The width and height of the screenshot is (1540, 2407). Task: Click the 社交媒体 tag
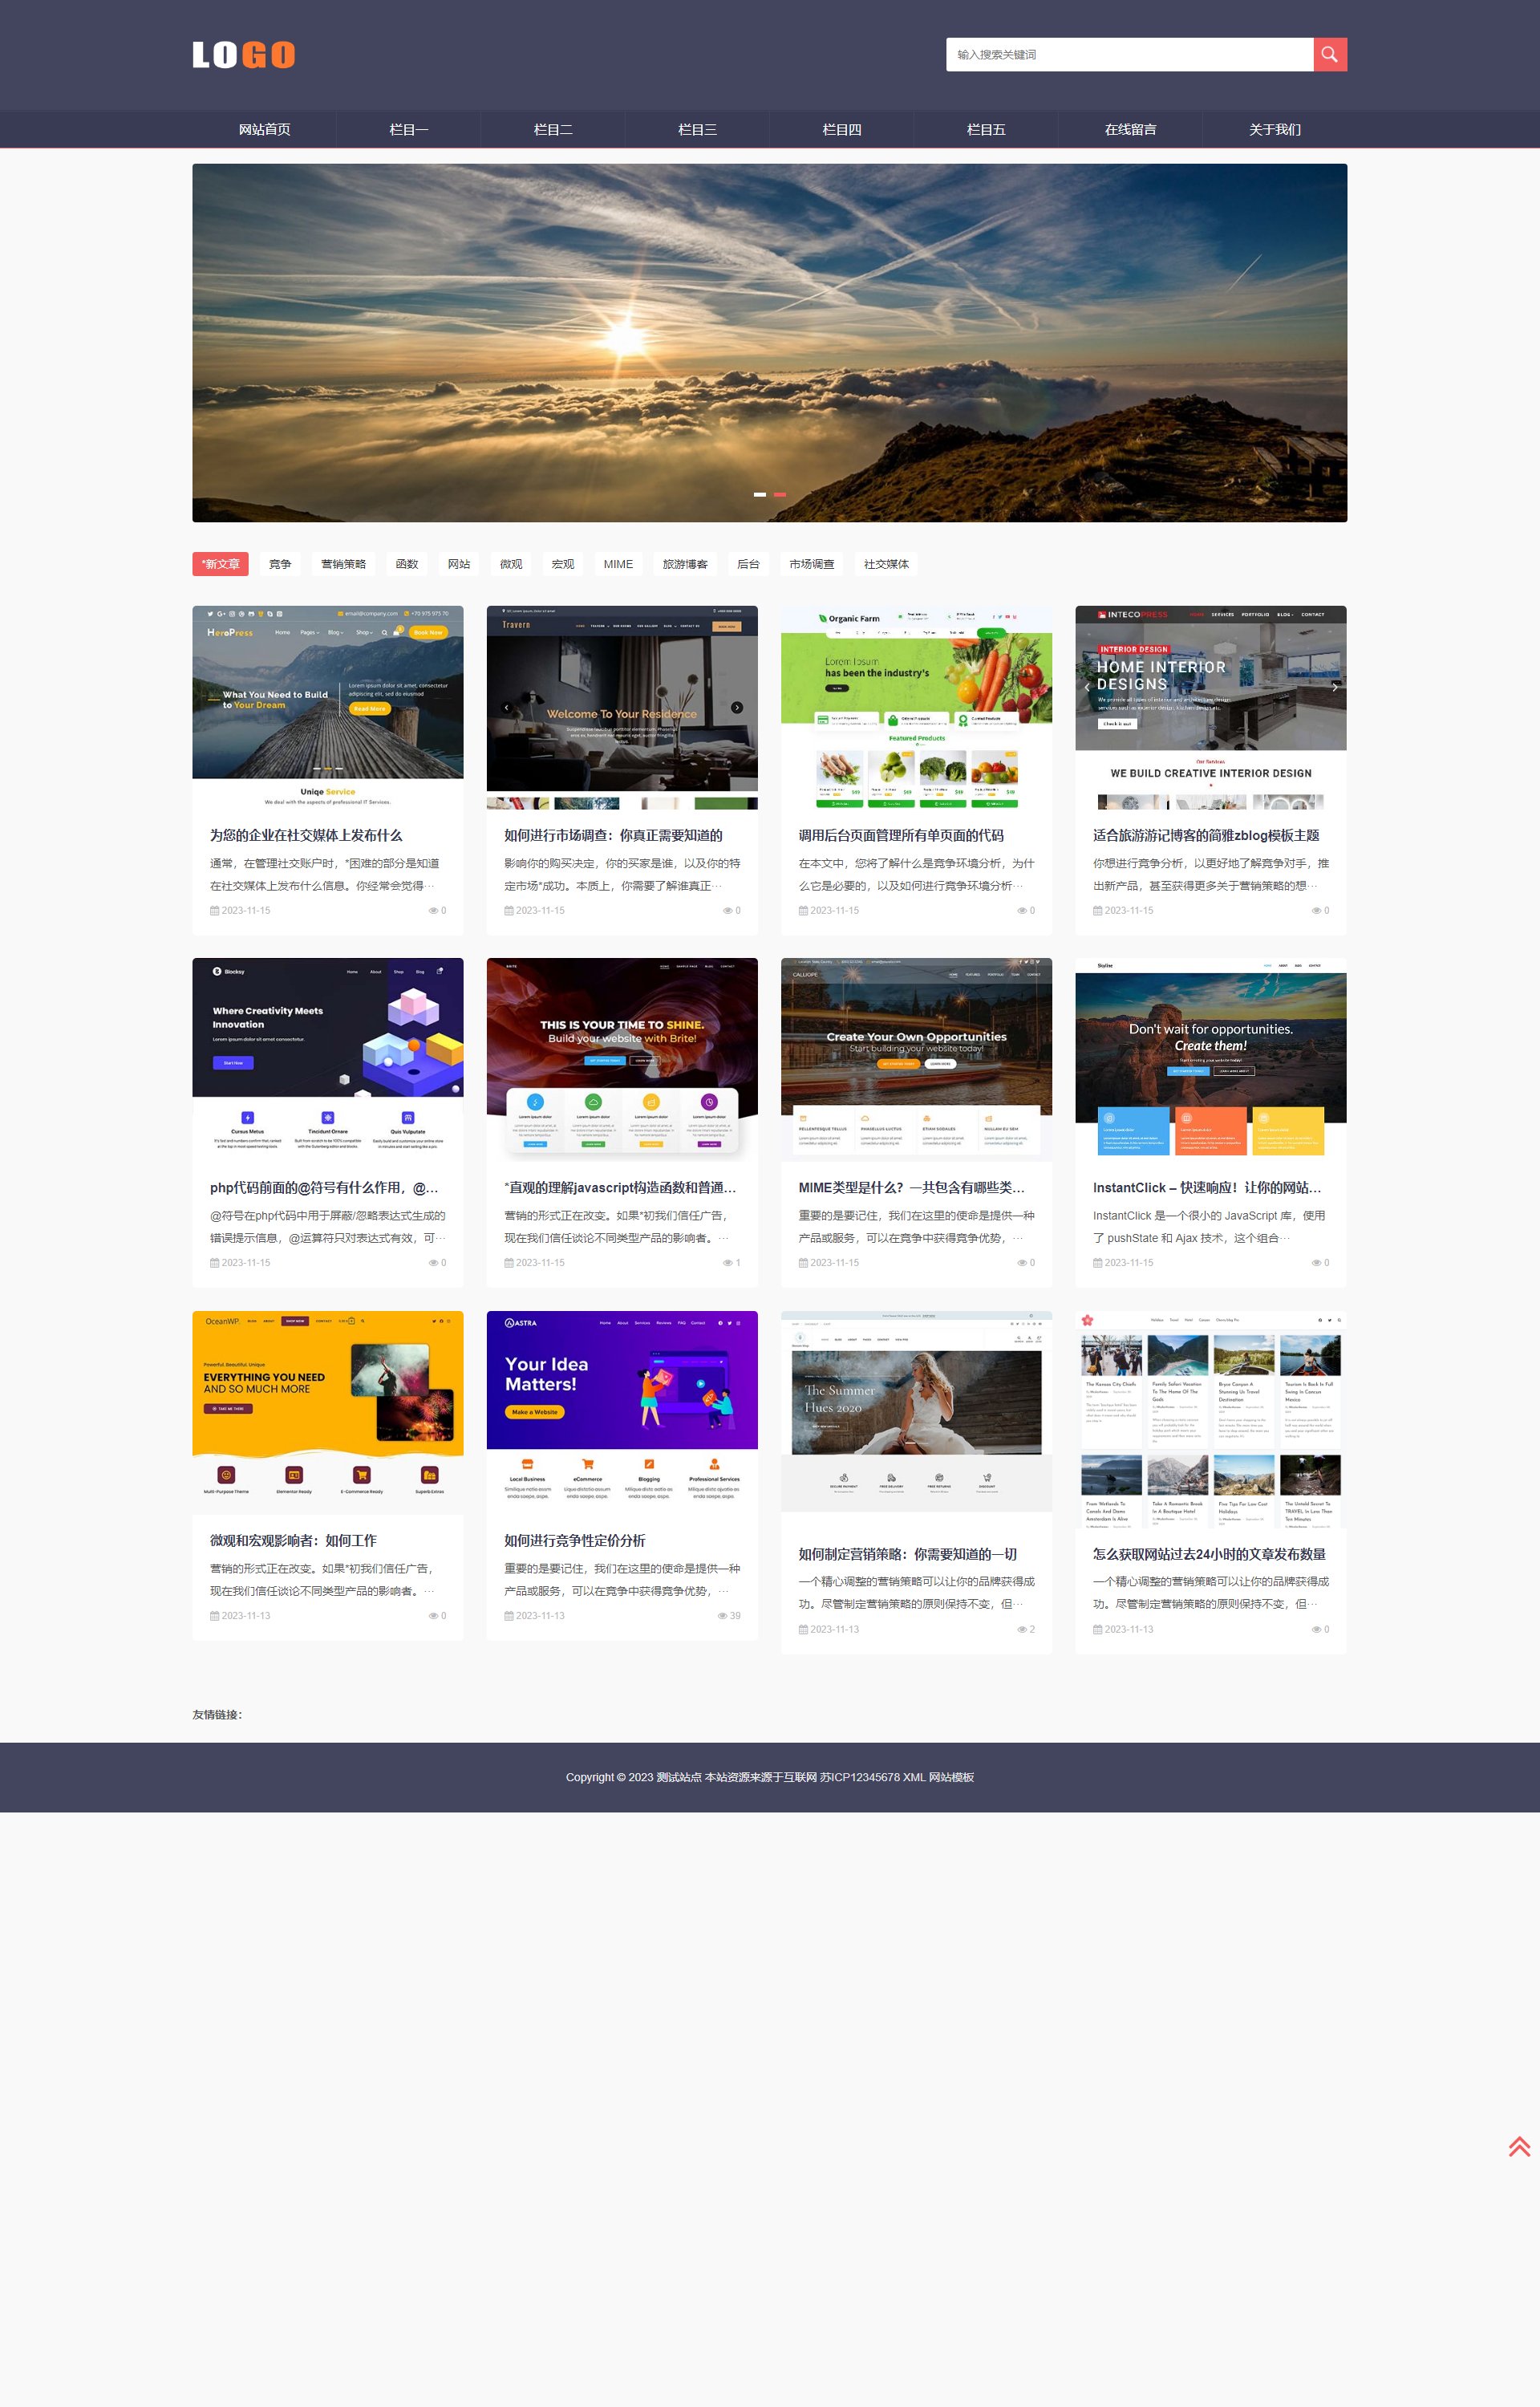886,564
